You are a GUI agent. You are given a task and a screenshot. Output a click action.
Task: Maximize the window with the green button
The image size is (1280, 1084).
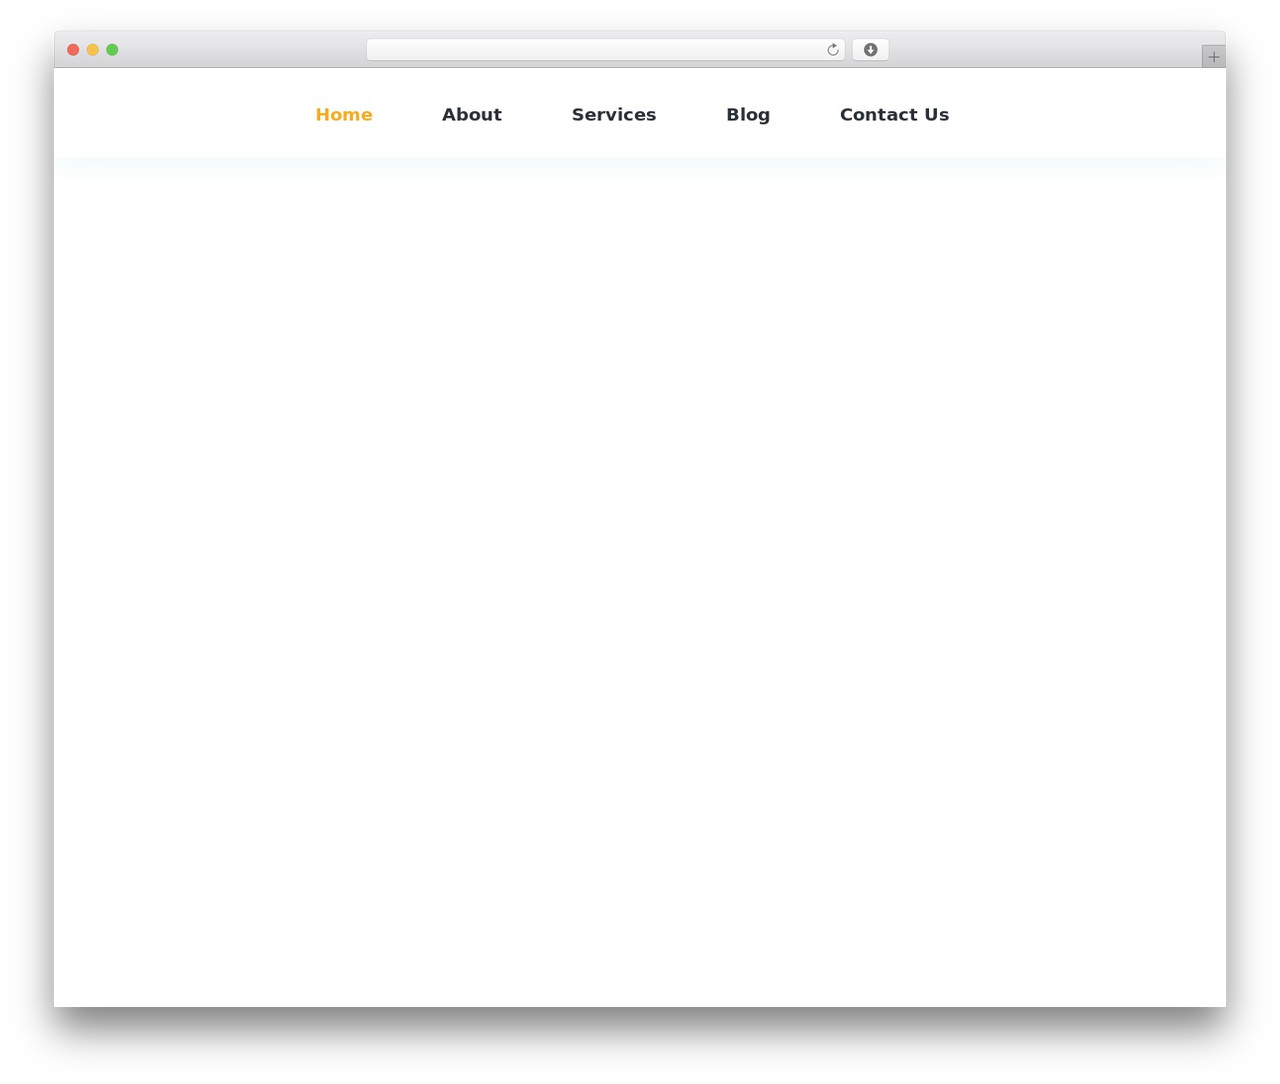pyautogui.click(x=112, y=50)
